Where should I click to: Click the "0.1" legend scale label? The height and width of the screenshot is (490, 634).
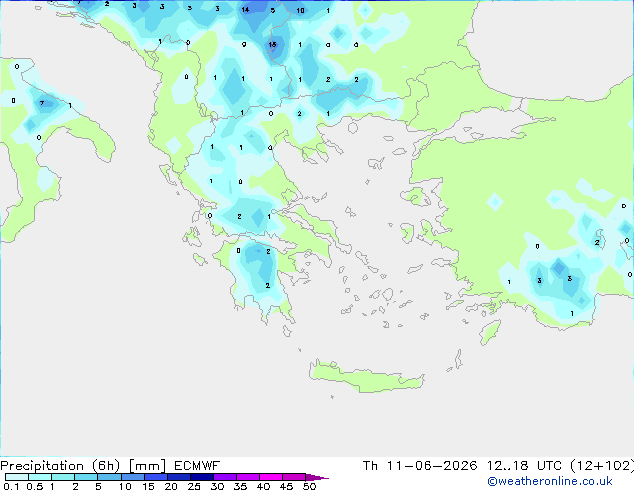click(11, 486)
